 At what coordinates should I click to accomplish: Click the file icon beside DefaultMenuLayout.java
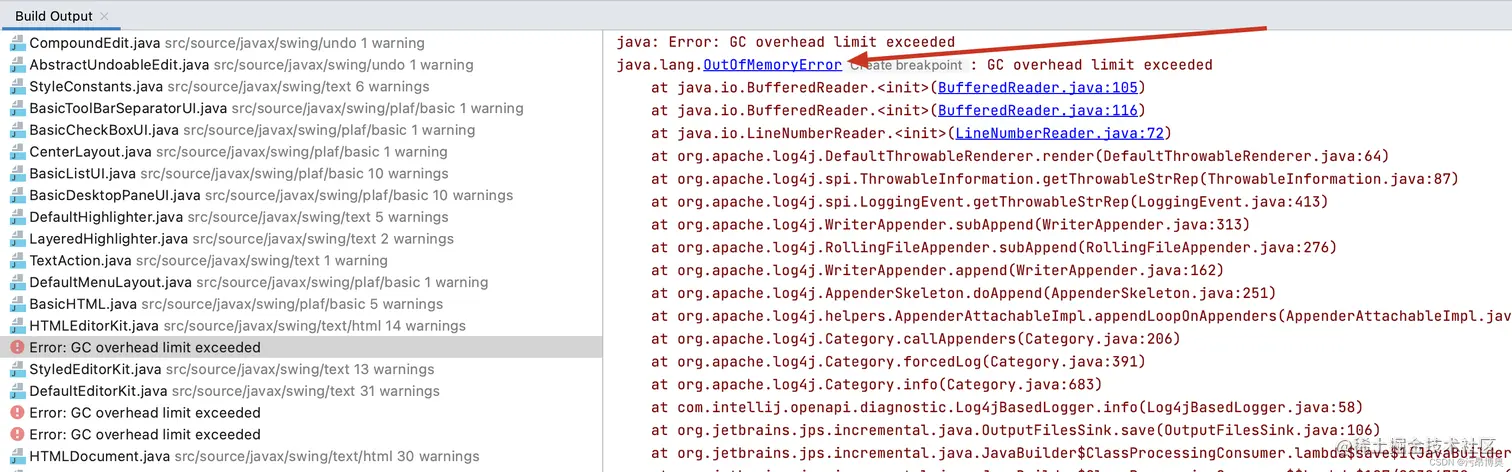[17, 282]
